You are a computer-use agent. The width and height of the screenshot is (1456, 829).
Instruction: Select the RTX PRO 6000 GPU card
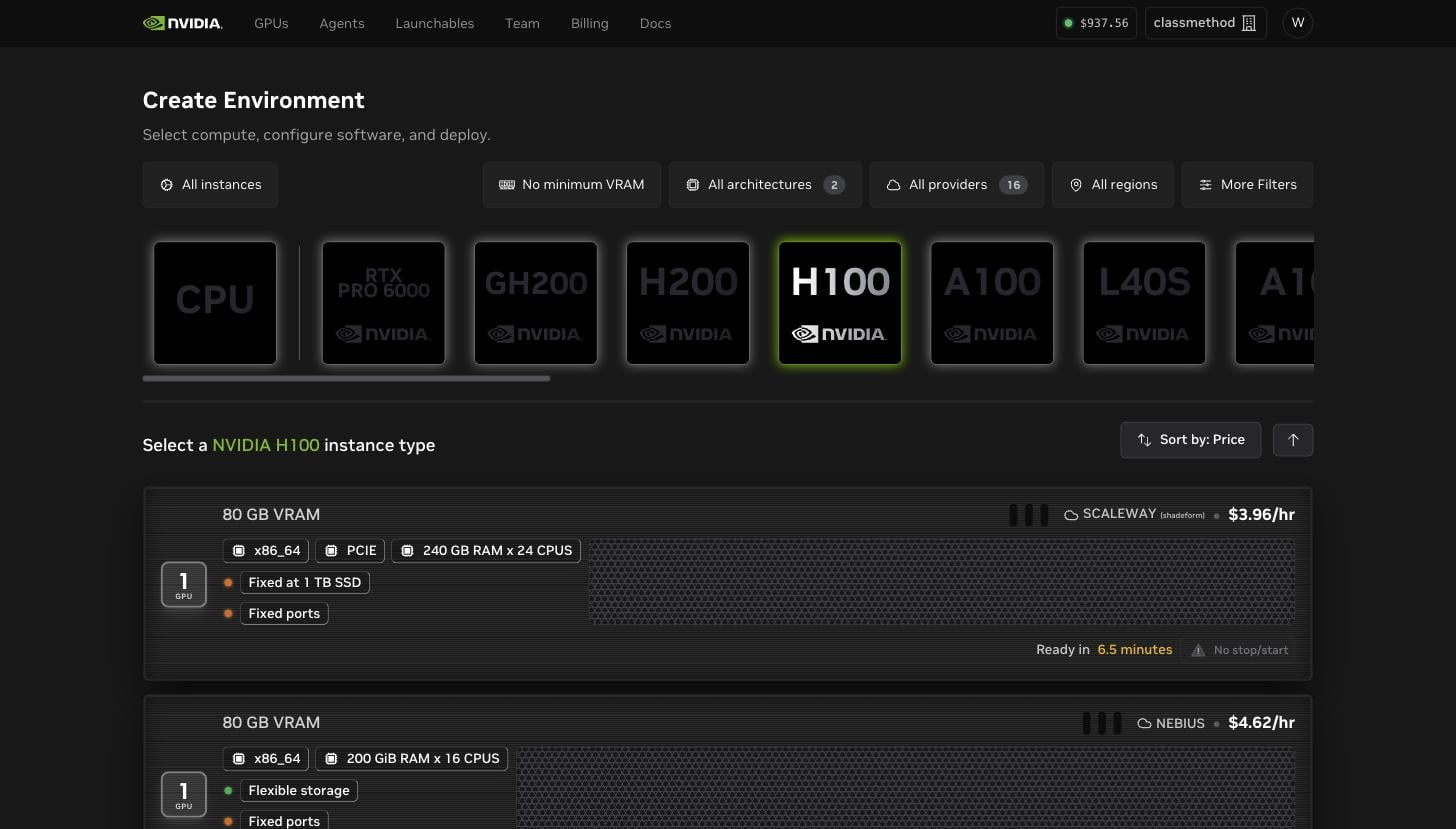pyautogui.click(x=384, y=303)
